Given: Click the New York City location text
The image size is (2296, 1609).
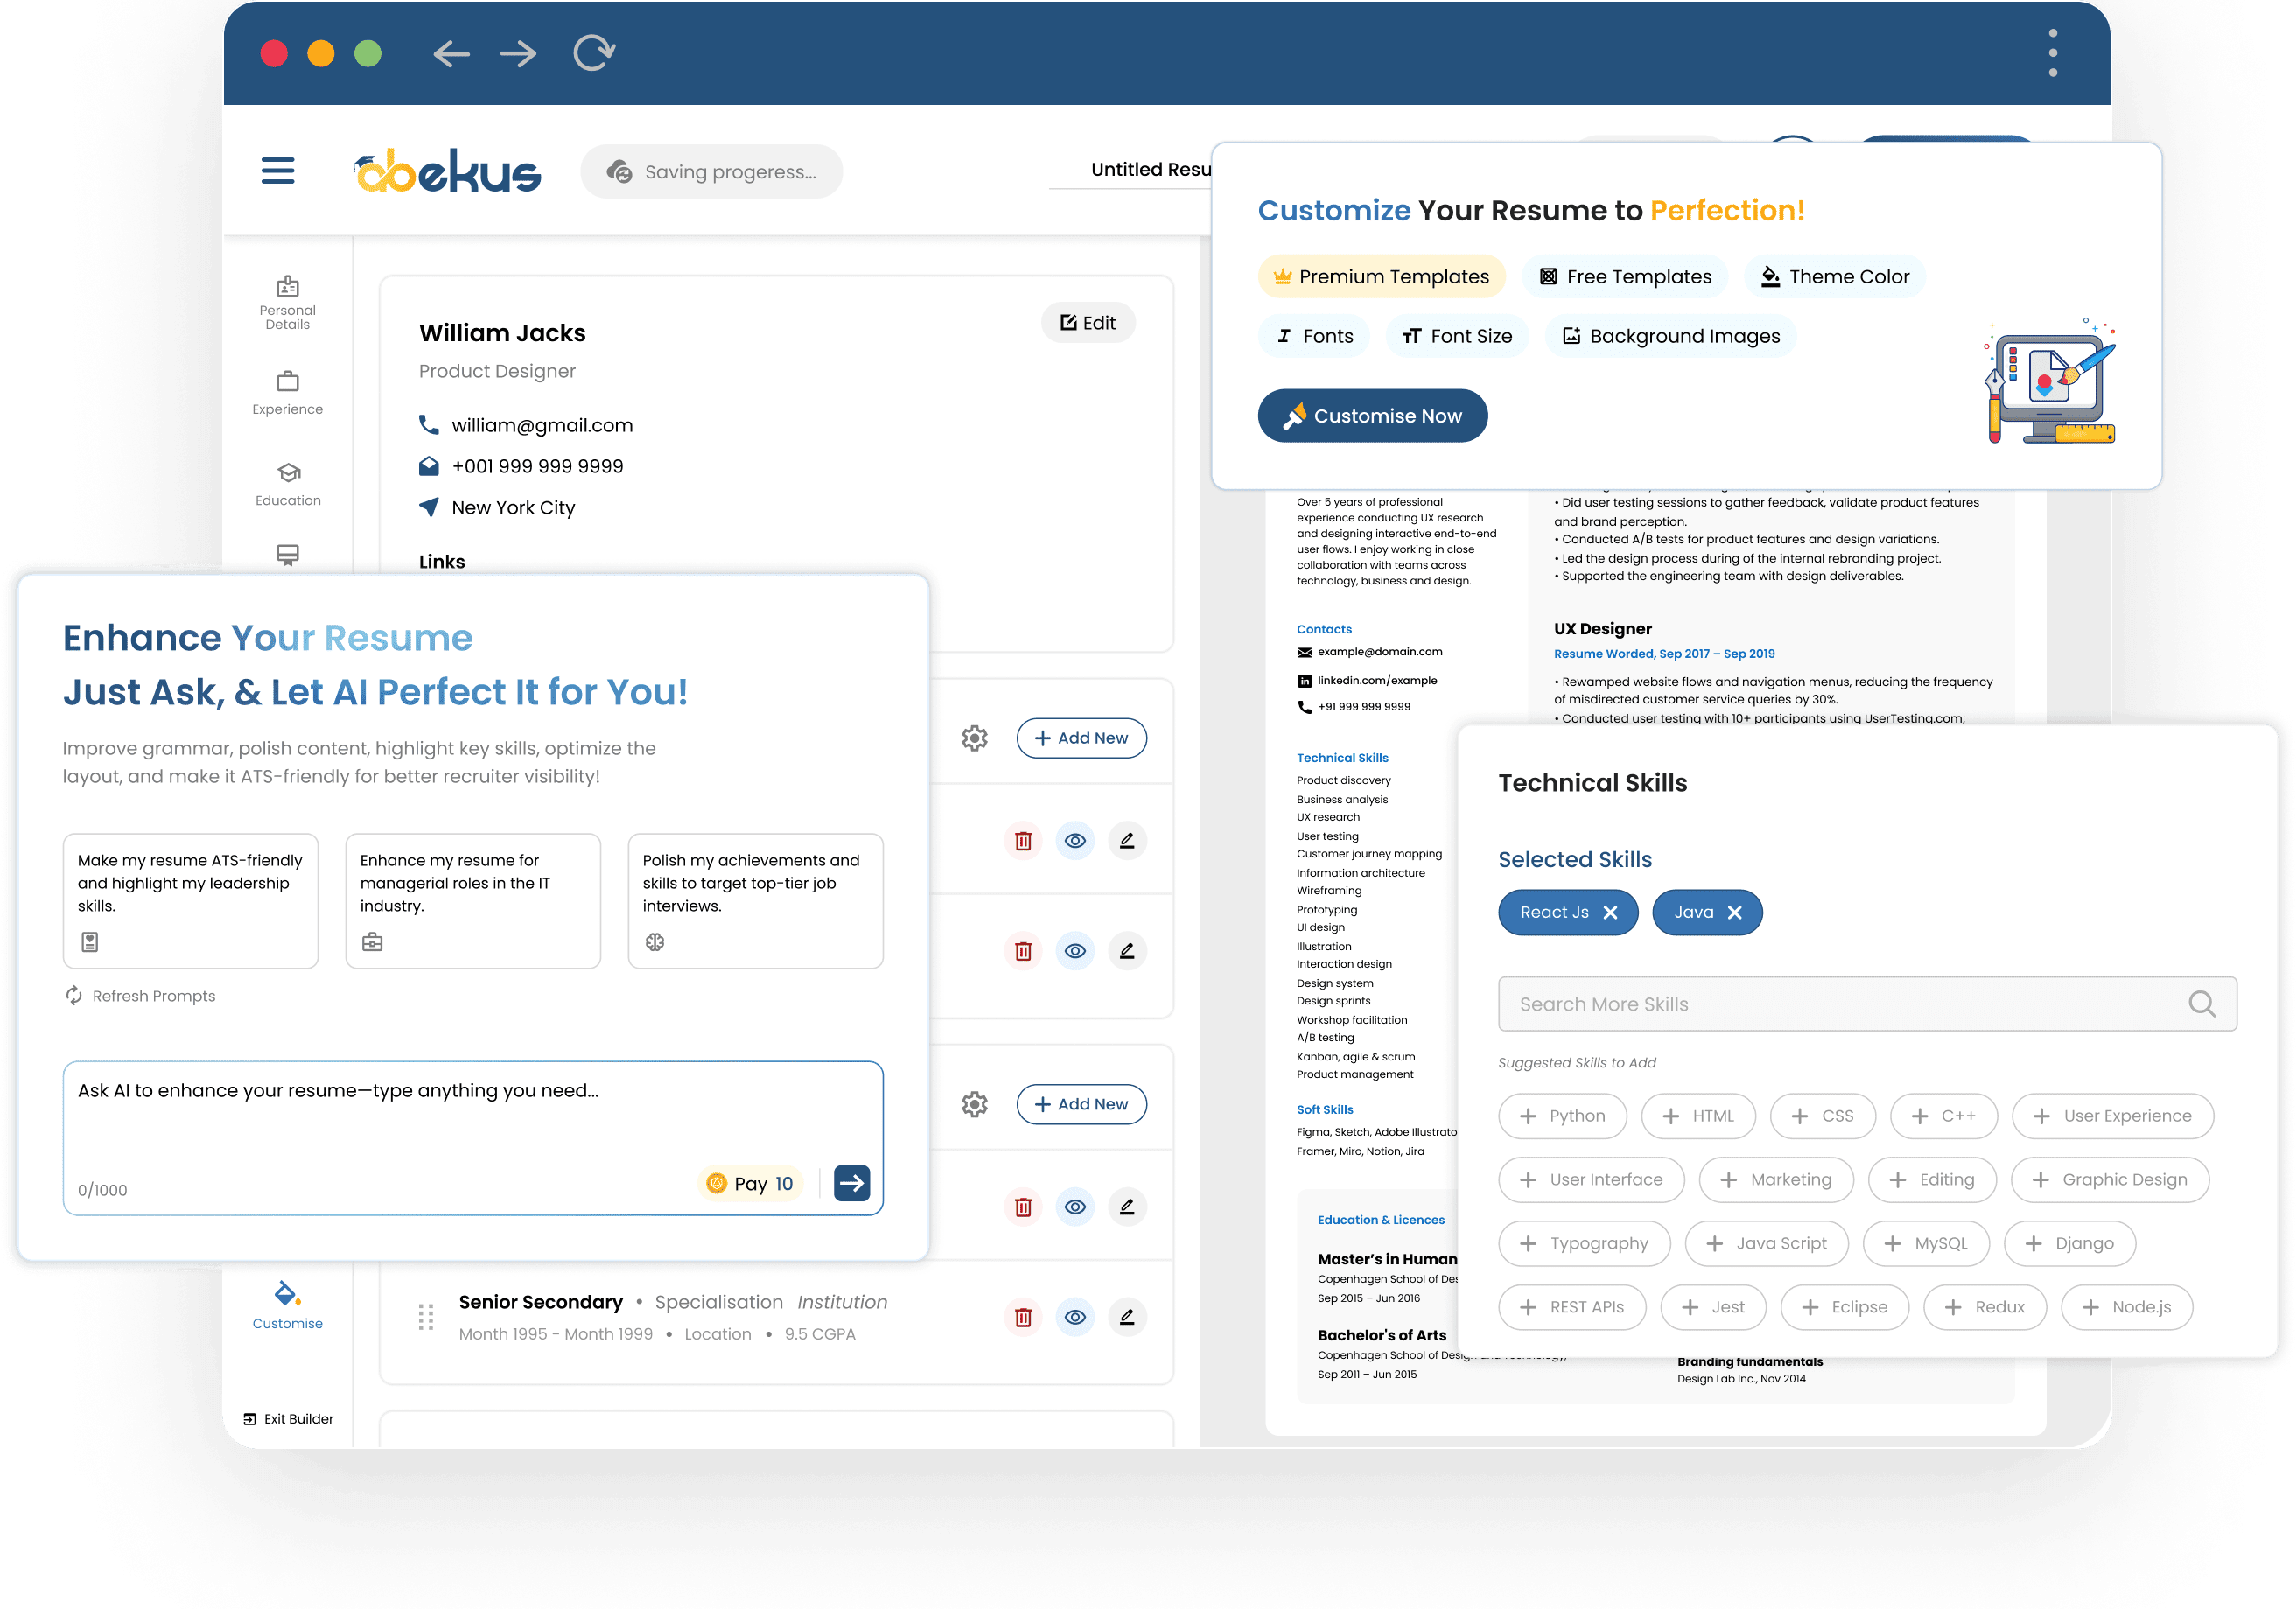Looking at the screenshot, I should pyautogui.click(x=513, y=507).
